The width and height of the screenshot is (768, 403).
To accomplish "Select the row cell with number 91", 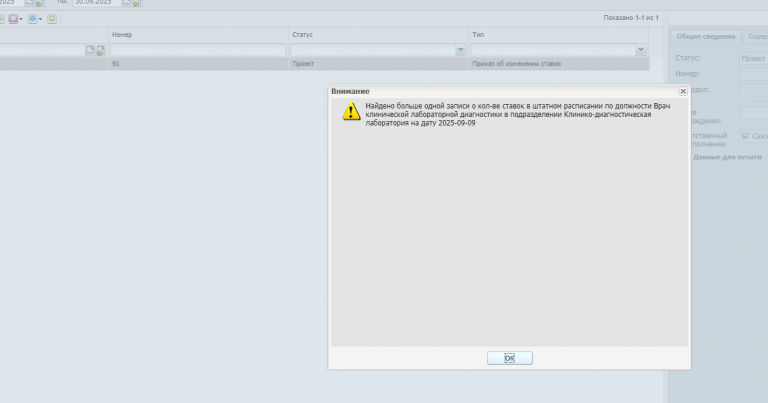I will [198, 64].
